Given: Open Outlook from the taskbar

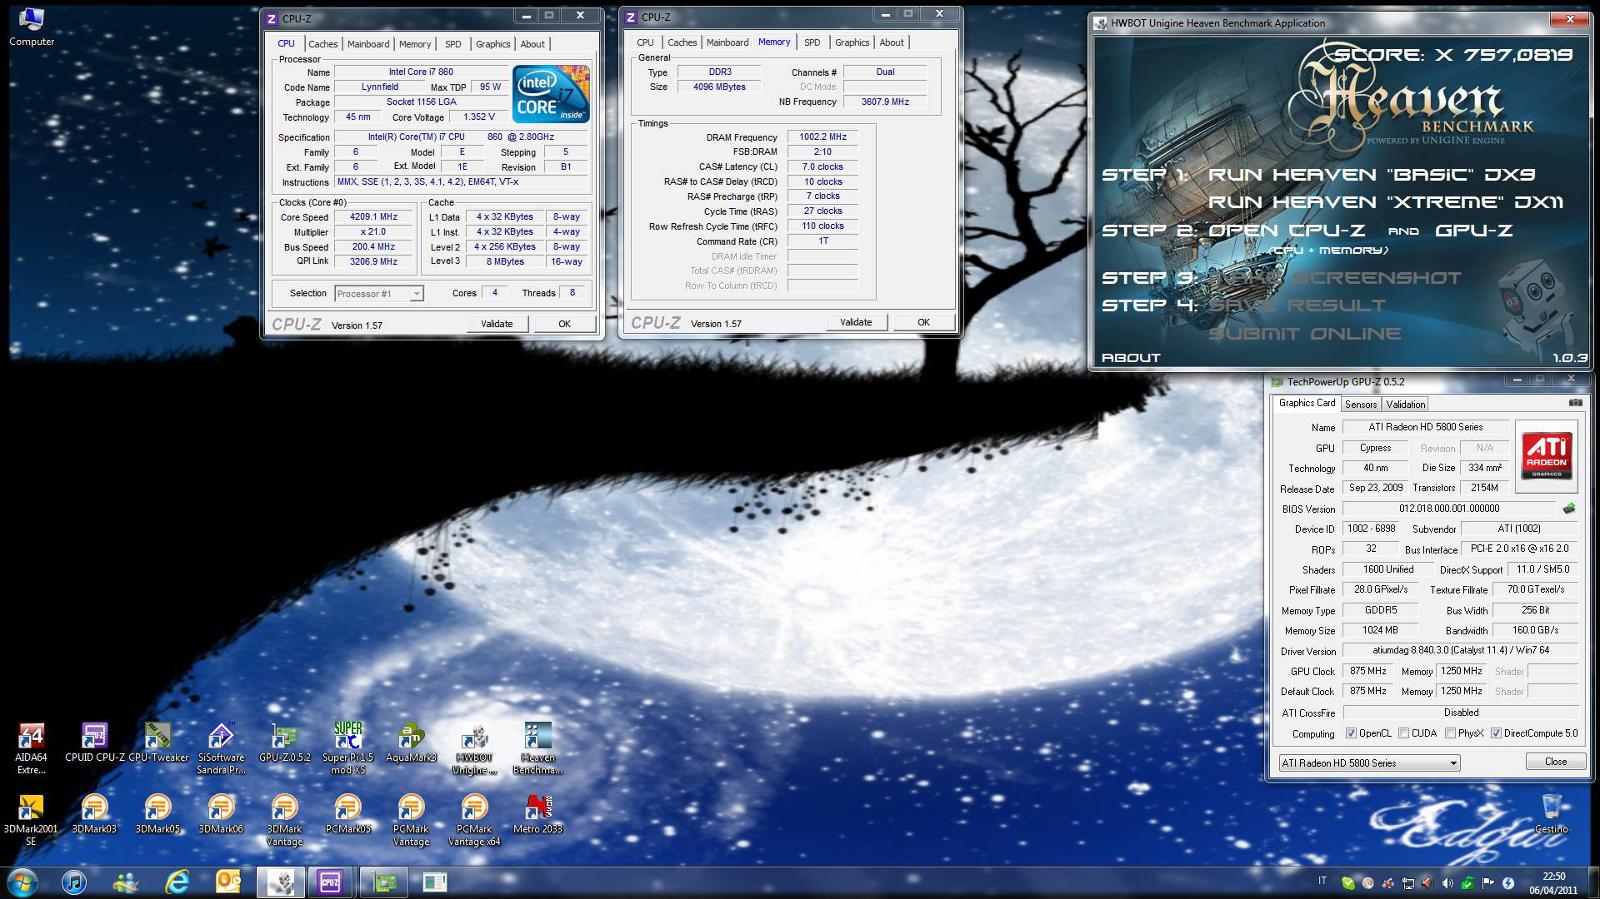Looking at the screenshot, I should (229, 882).
